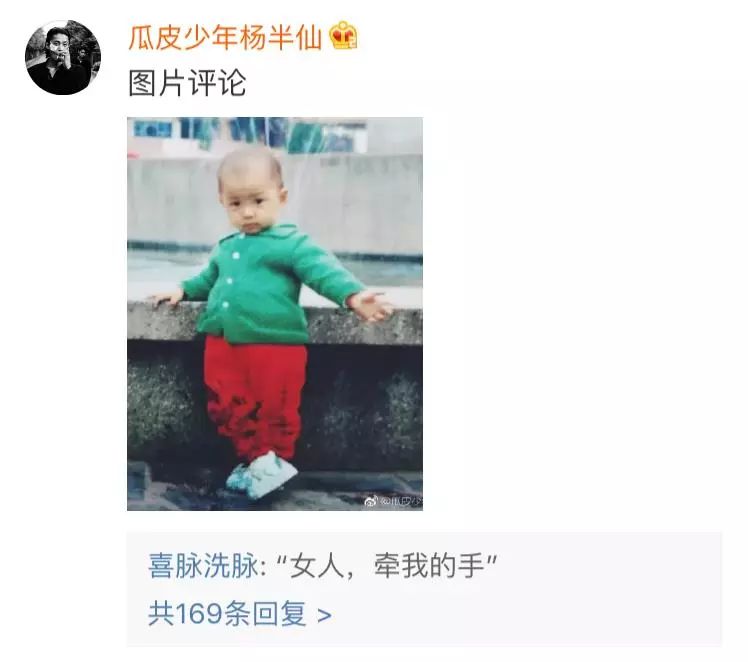Visit the 喜脉洗脉 commenter profile
748x662 pixels.
[204, 566]
